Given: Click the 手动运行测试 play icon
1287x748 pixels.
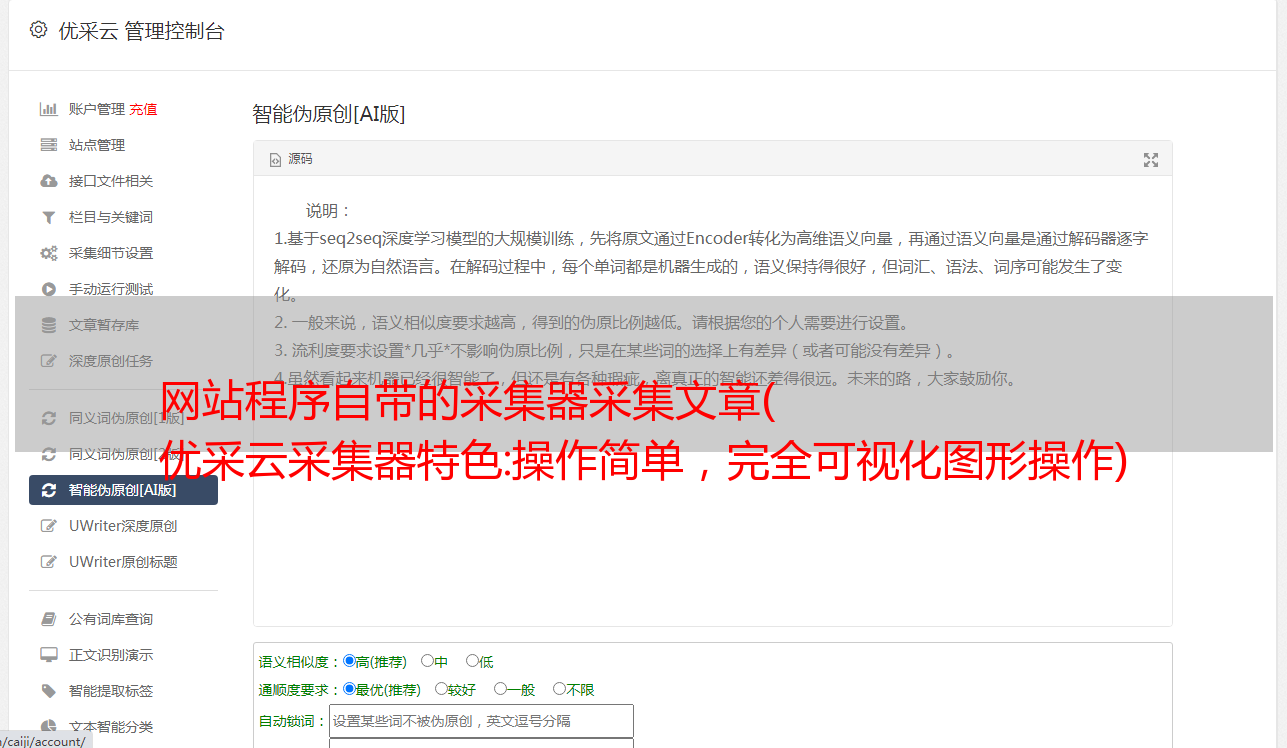Looking at the screenshot, I should pos(48,289).
